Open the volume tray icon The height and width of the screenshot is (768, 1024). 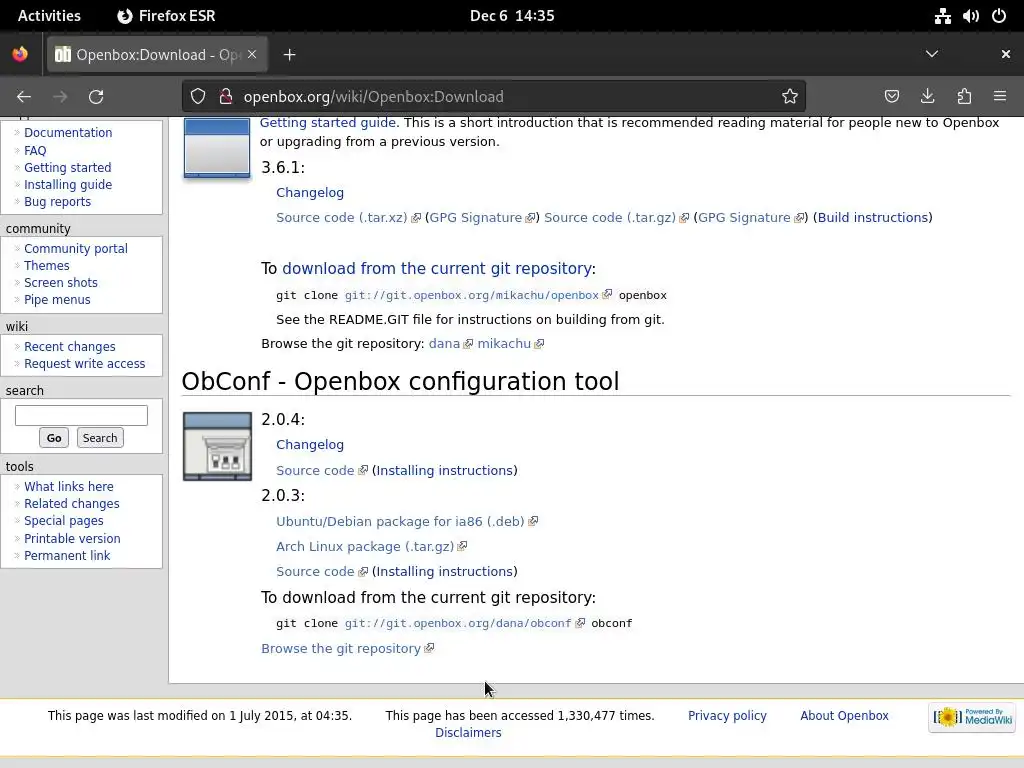coord(970,16)
